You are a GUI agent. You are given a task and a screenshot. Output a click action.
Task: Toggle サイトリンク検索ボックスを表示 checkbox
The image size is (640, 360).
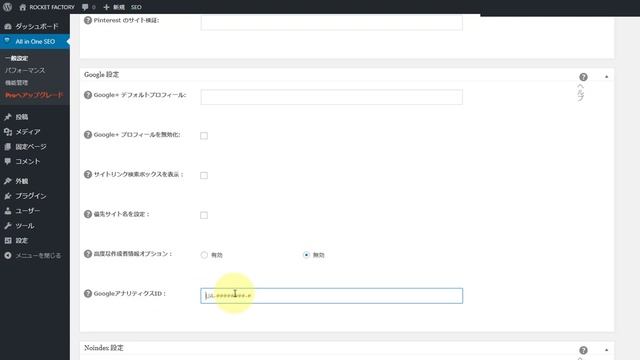tap(204, 176)
